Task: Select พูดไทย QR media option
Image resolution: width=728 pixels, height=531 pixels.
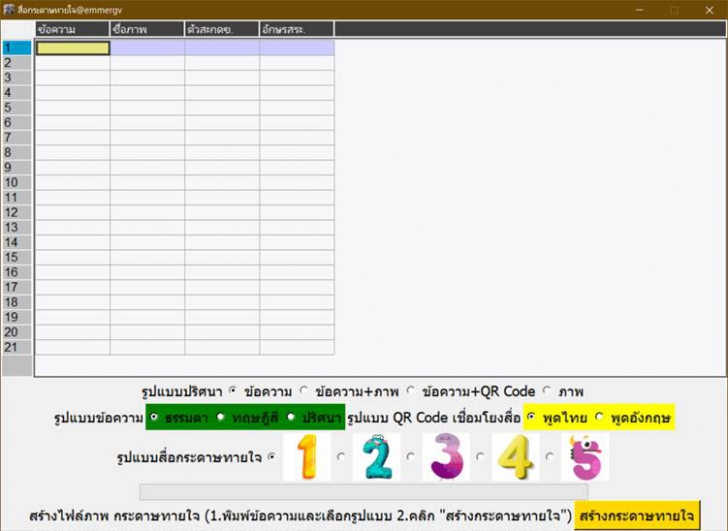Action: 531,417
